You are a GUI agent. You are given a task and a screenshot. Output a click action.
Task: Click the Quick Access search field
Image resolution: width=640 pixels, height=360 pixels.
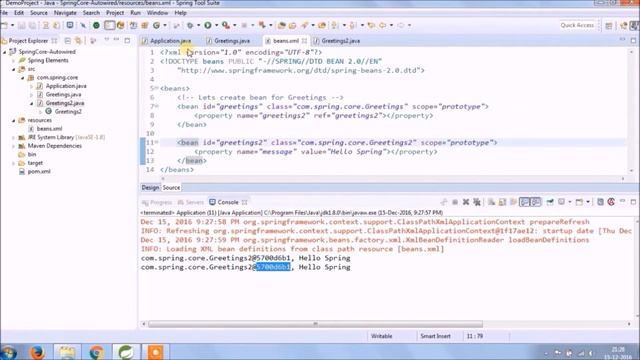(577, 25)
